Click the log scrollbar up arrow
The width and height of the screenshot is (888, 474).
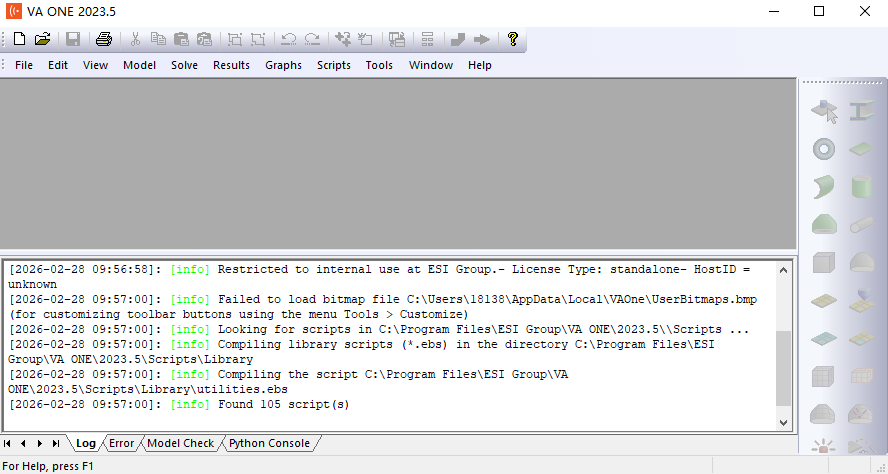click(783, 270)
